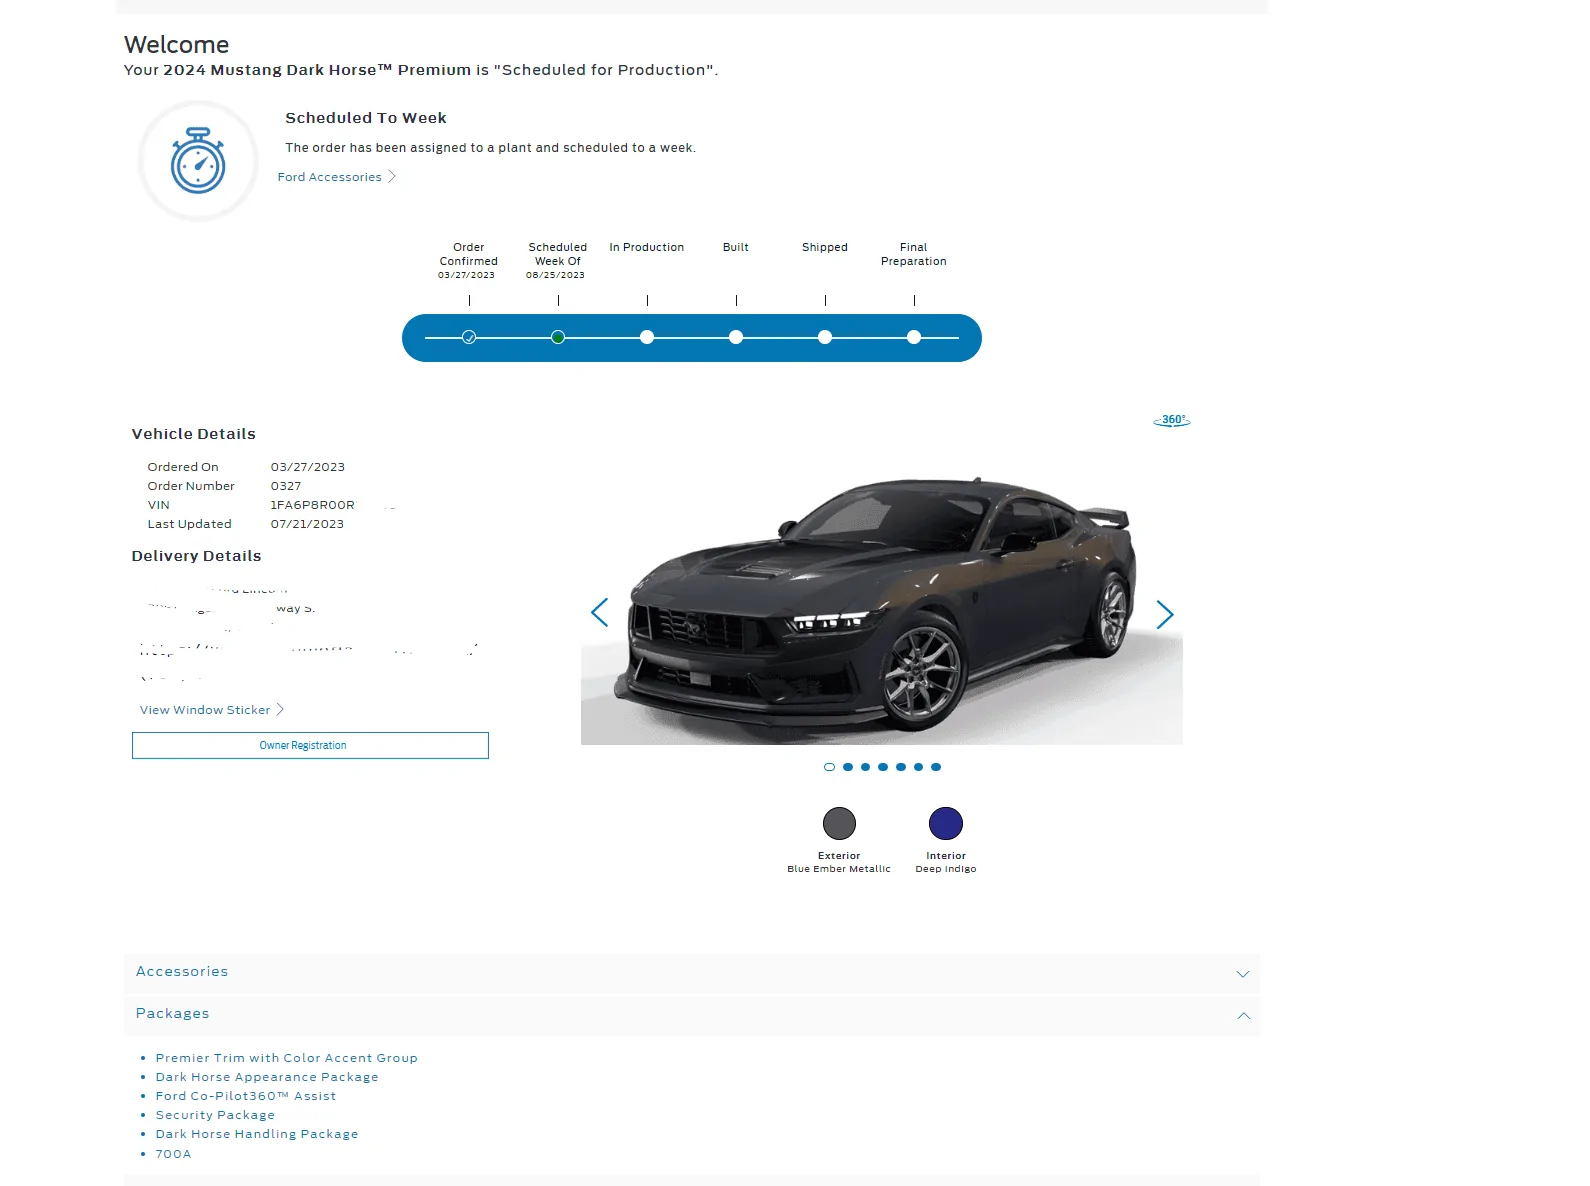
Task: Select the sixth carousel dot indicator
Action: pyautogui.click(x=918, y=767)
